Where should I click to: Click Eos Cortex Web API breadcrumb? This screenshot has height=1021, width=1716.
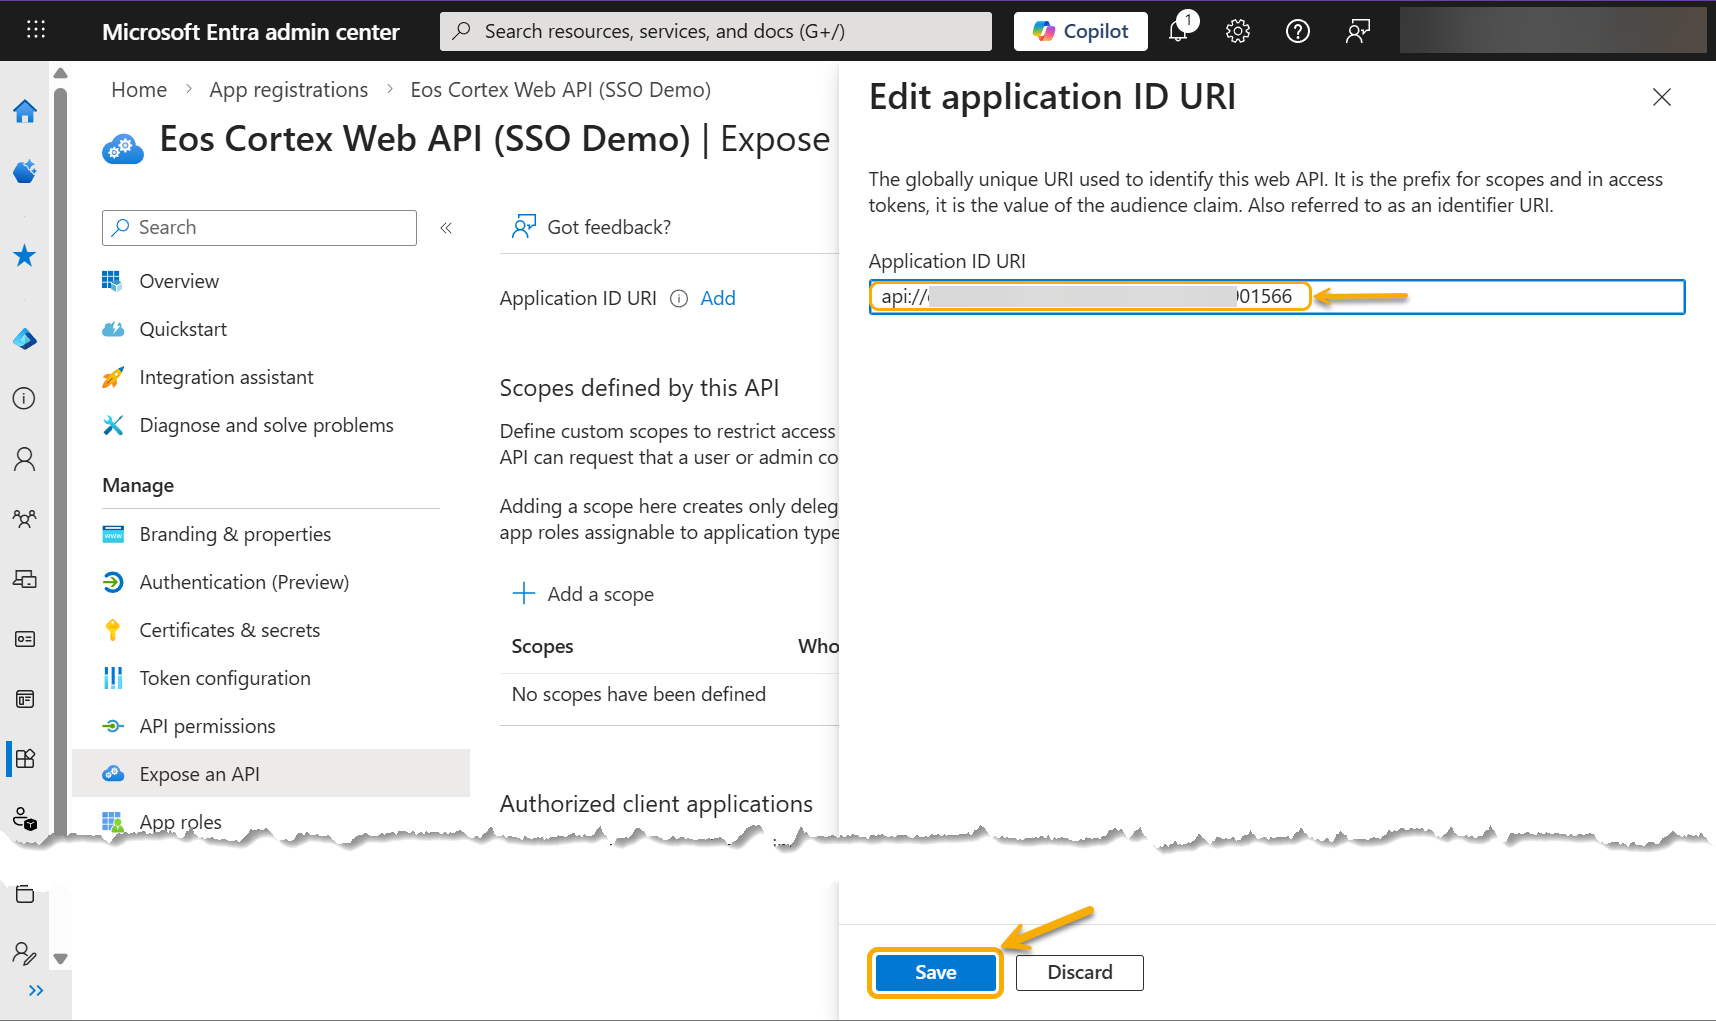pyautogui.click(x=560, y=90)
